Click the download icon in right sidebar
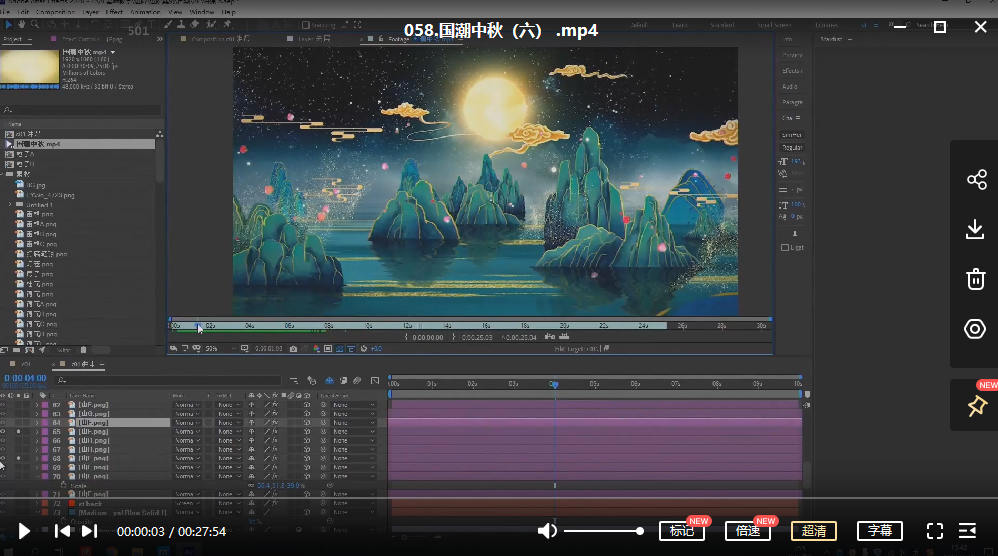Image resolution: width=998 pixels, height=556 pixels. pyautogui.click(x=976, y=230)
